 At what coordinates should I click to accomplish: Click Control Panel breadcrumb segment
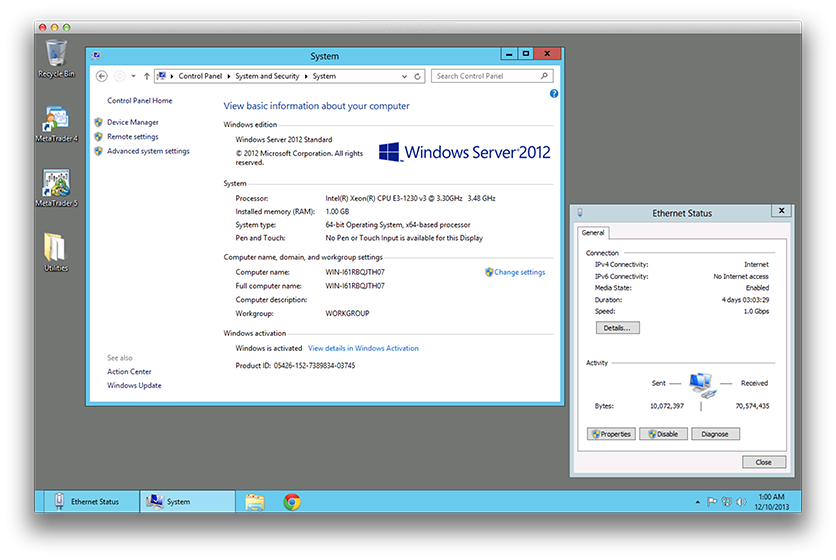coord(200,76)
